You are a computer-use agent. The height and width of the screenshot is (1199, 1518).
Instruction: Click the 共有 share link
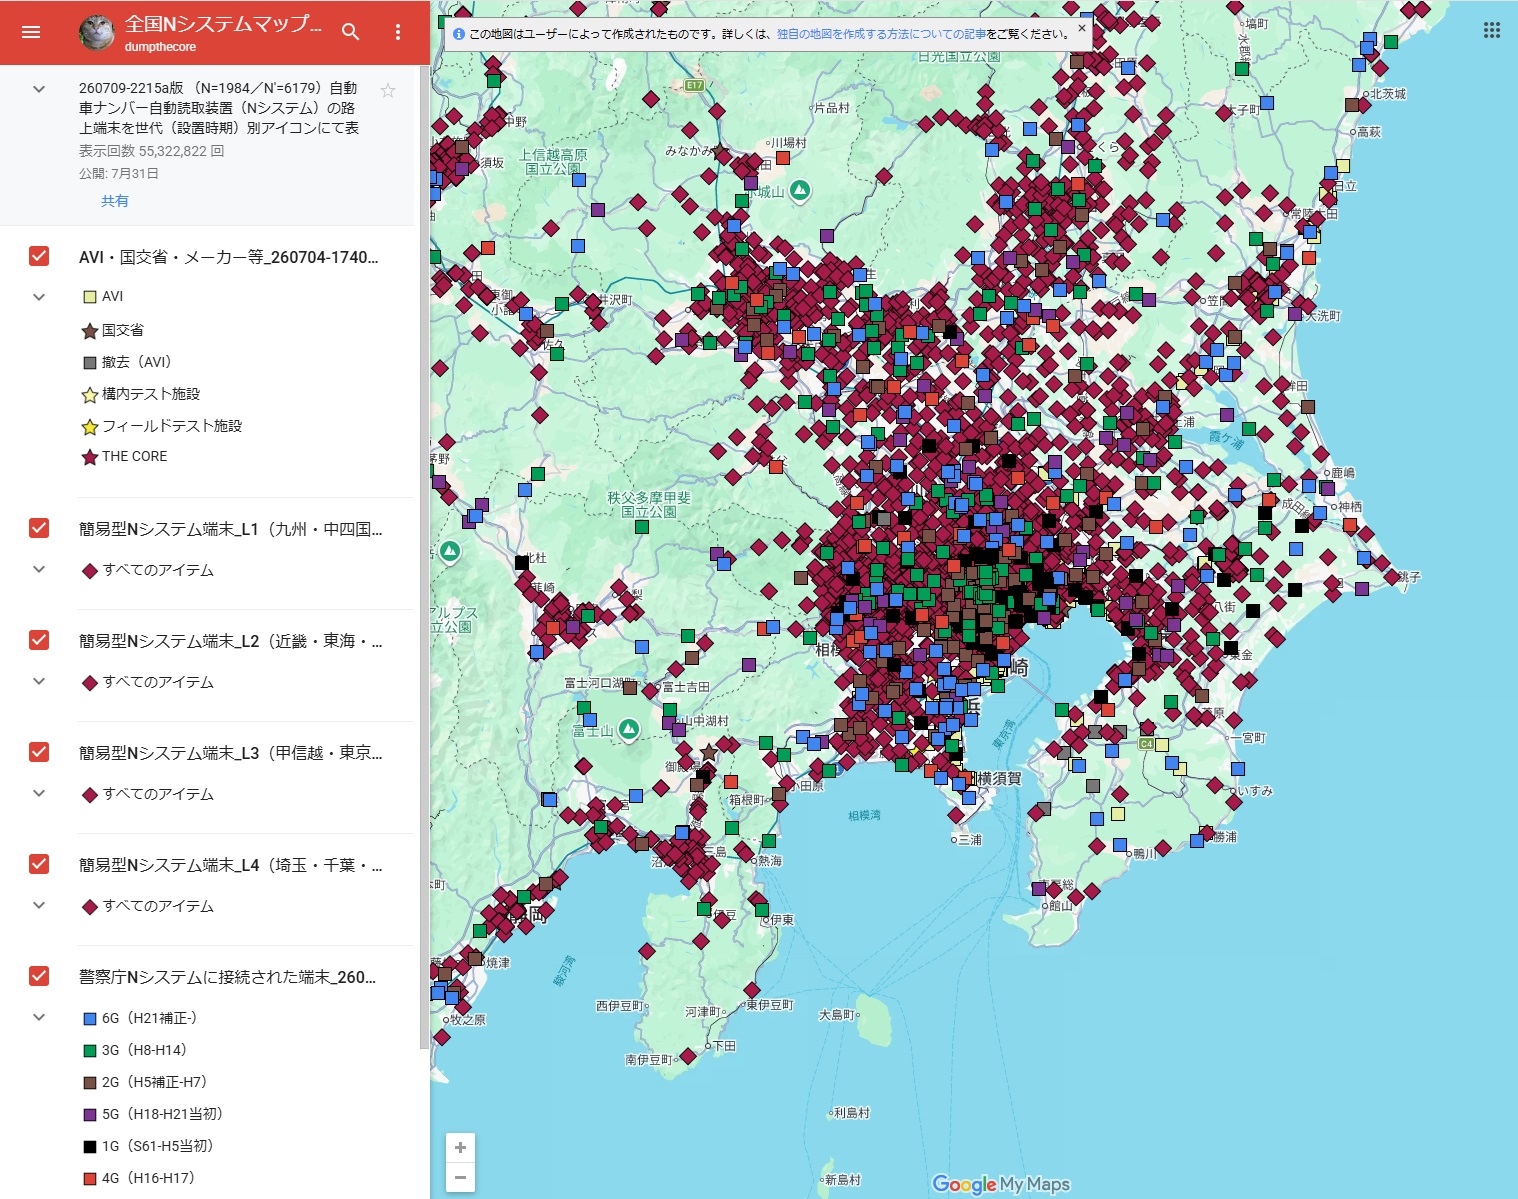pos(114,201)
